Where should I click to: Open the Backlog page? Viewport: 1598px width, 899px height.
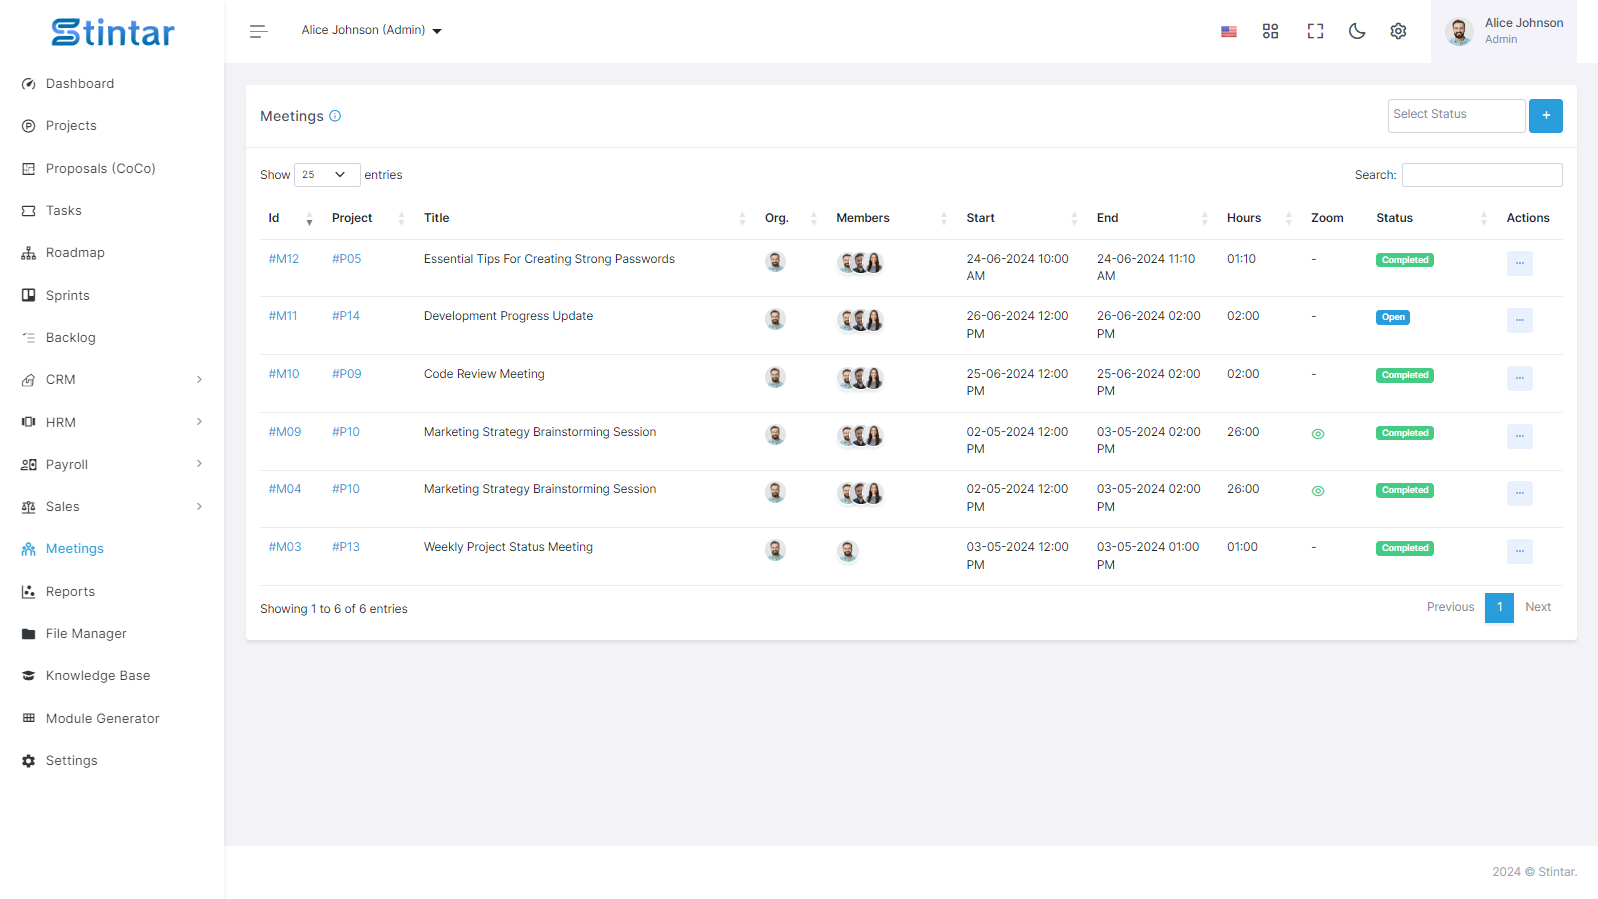70,338
